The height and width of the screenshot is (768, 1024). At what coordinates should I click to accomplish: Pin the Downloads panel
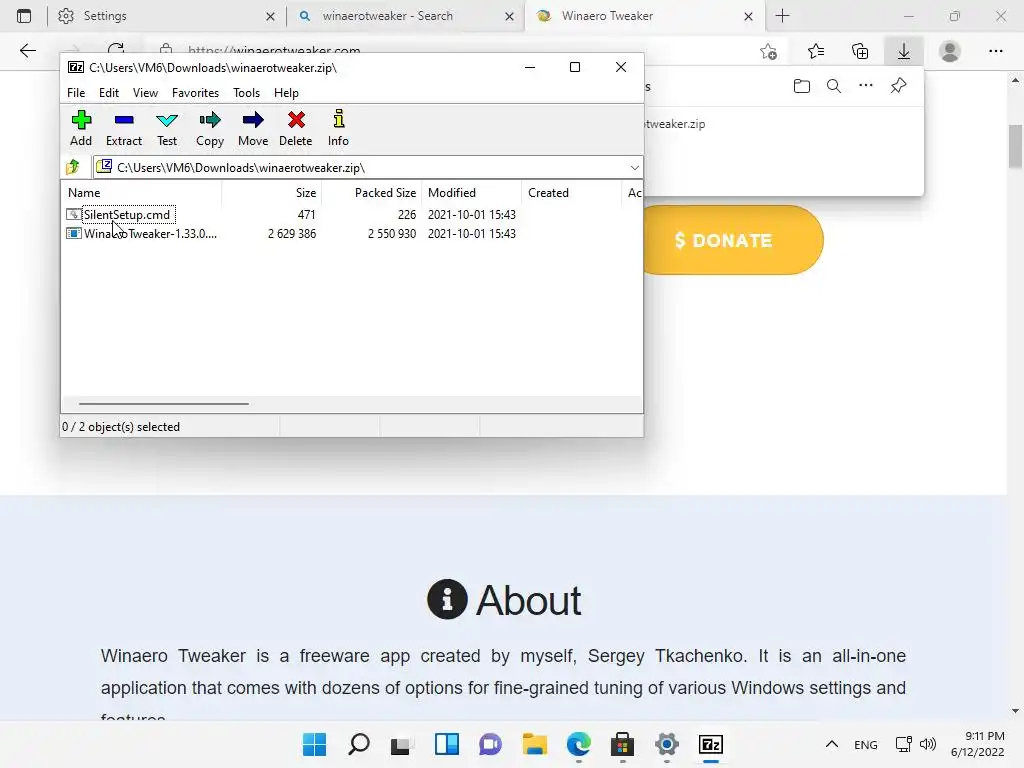pos(899,86)
